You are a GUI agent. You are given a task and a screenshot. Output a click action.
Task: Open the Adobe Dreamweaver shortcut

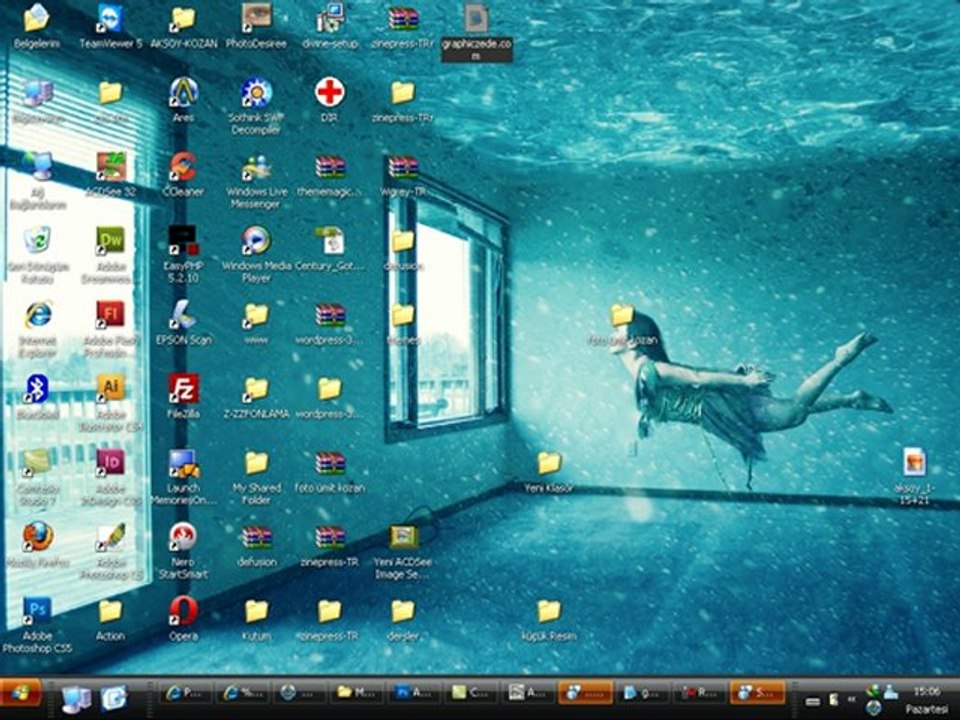(x=110, y=241)
